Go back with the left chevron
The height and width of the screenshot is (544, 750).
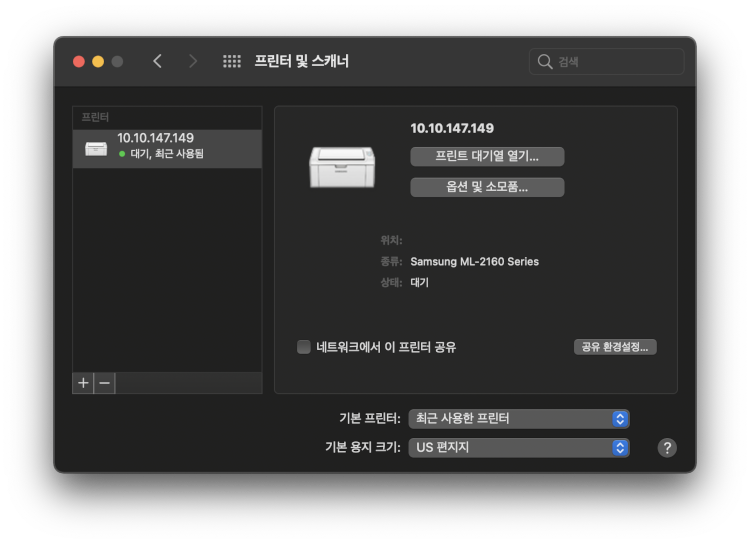(x=157, y=61)
